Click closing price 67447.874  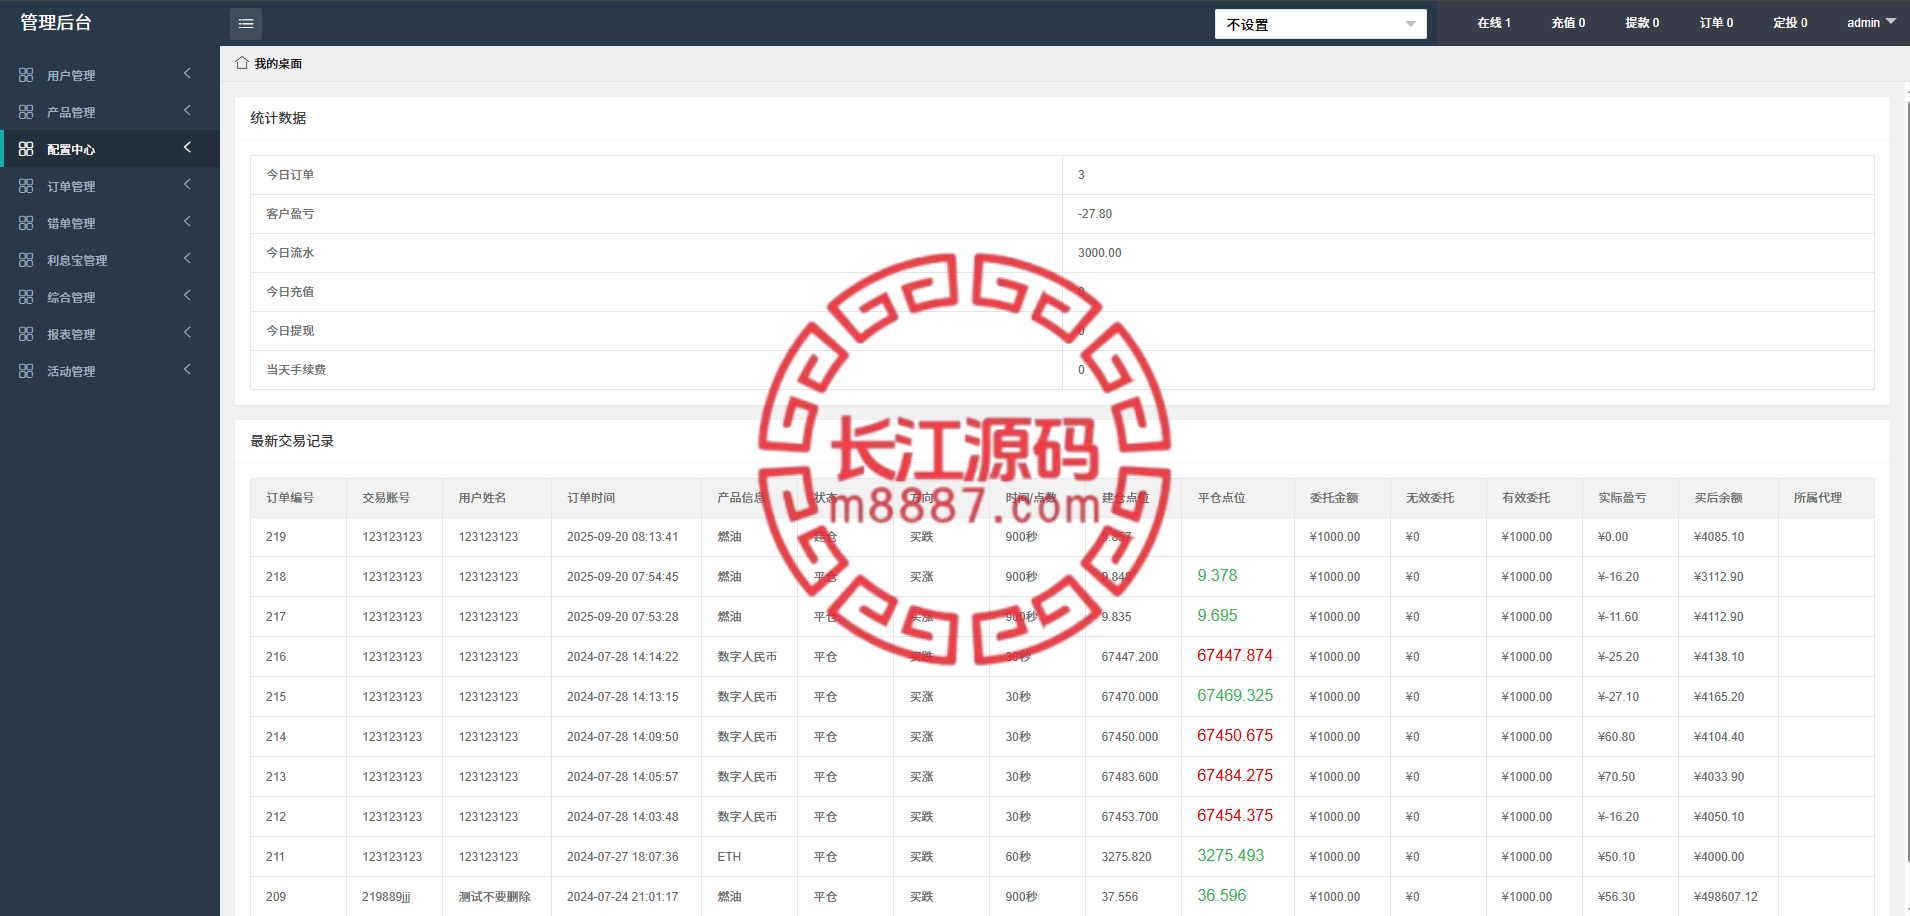pos(1235,656)
